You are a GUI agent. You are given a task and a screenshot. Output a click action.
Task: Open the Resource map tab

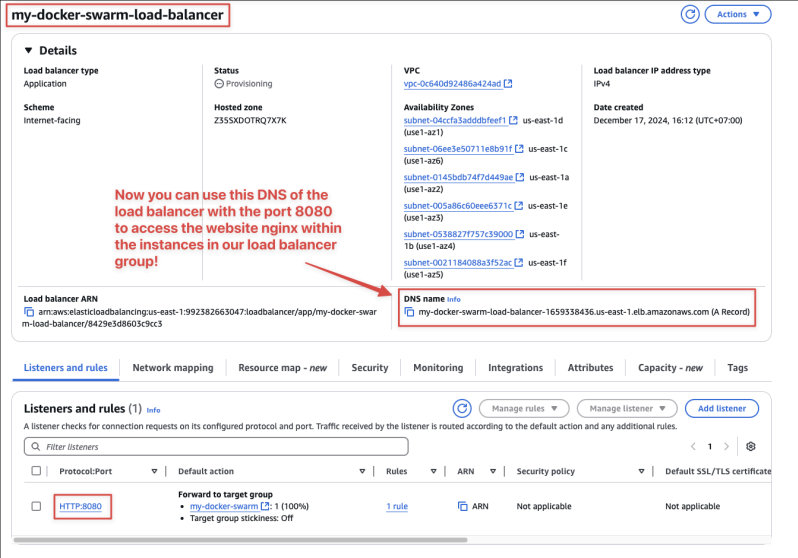(282, 368)
